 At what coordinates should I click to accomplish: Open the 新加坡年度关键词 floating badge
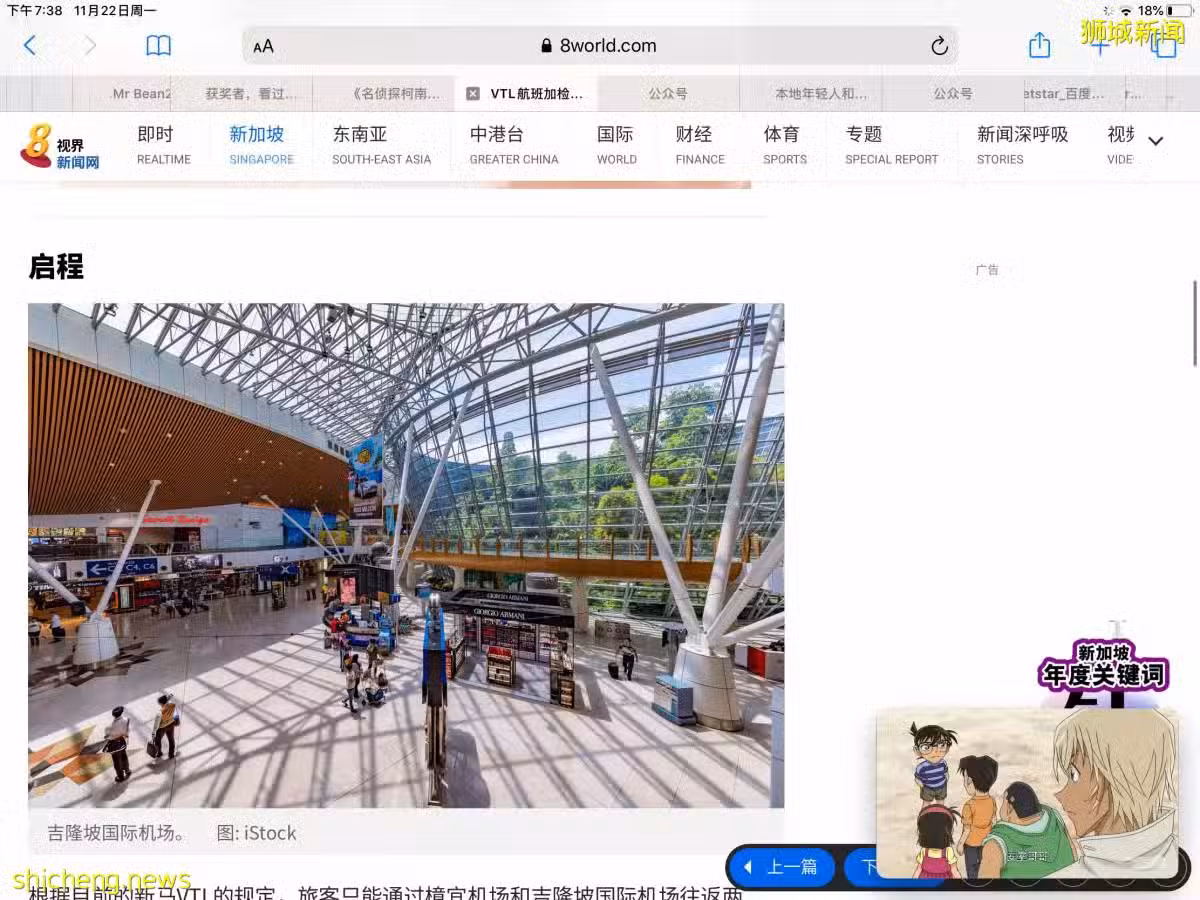click(x=1104, y=666)
